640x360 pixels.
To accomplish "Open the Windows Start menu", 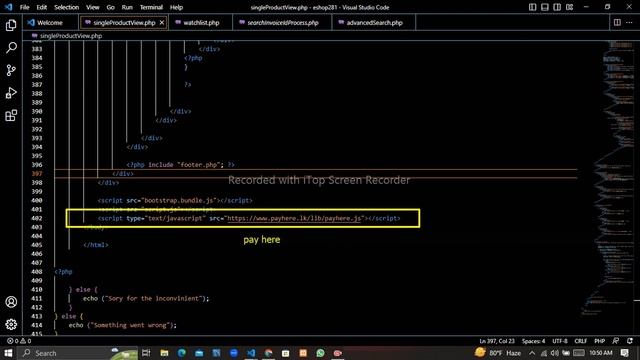I will 8,353.
